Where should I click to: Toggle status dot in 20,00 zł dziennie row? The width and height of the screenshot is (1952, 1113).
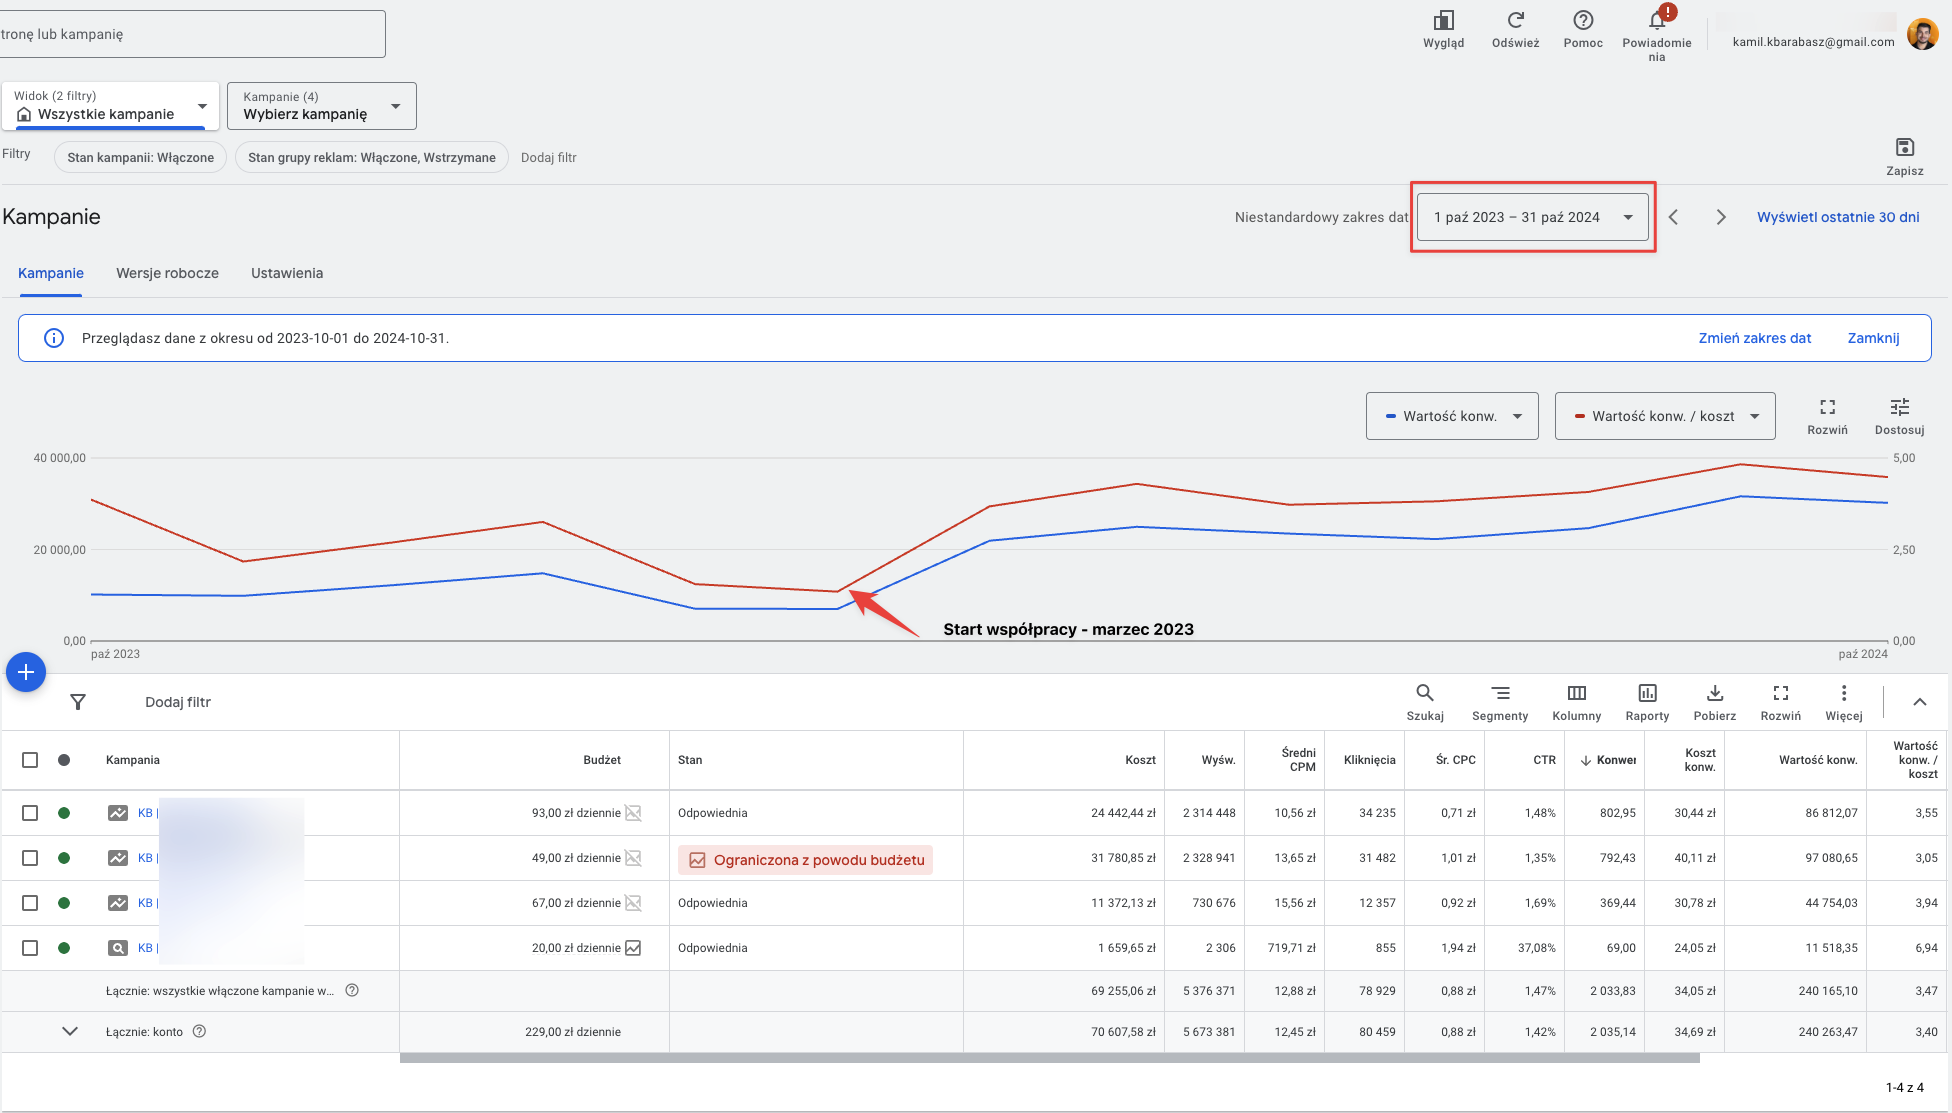[x=64, y=948]
